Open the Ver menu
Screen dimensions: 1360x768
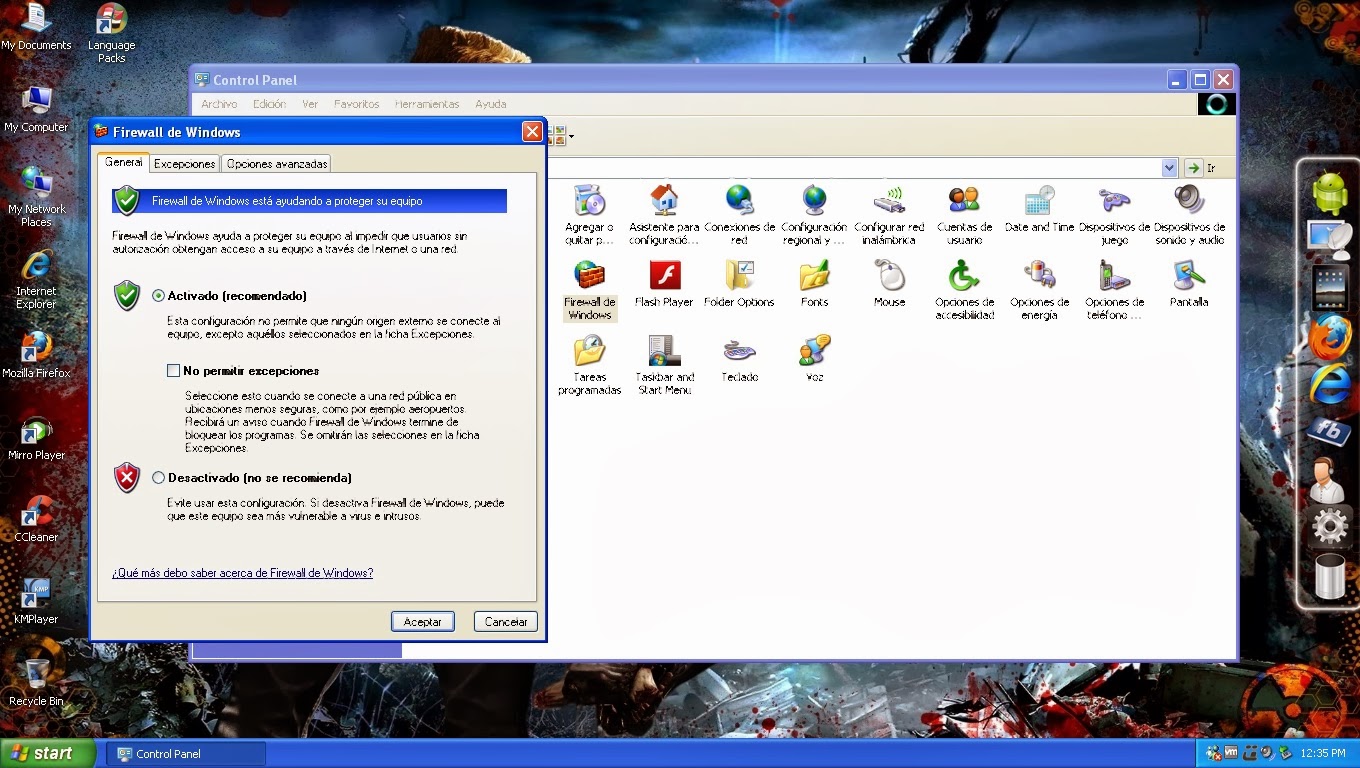click(310, 104)
